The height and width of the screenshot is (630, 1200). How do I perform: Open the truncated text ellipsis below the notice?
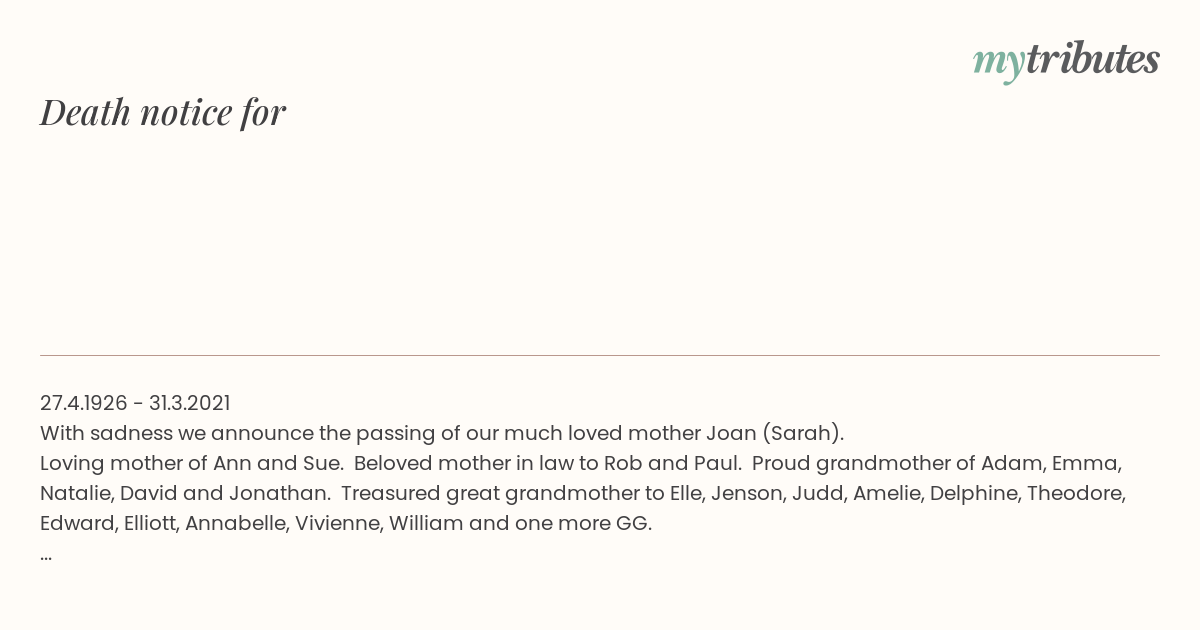point(46,556)
